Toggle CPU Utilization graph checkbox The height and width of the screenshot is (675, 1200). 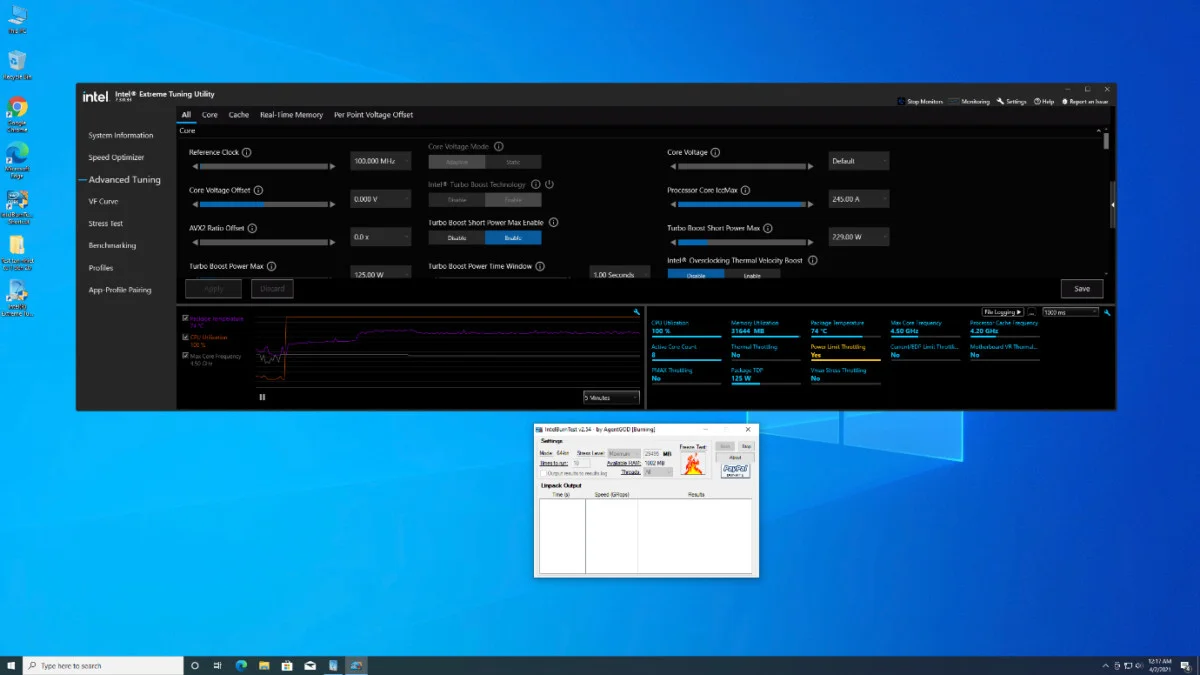[x=185, y=337]
